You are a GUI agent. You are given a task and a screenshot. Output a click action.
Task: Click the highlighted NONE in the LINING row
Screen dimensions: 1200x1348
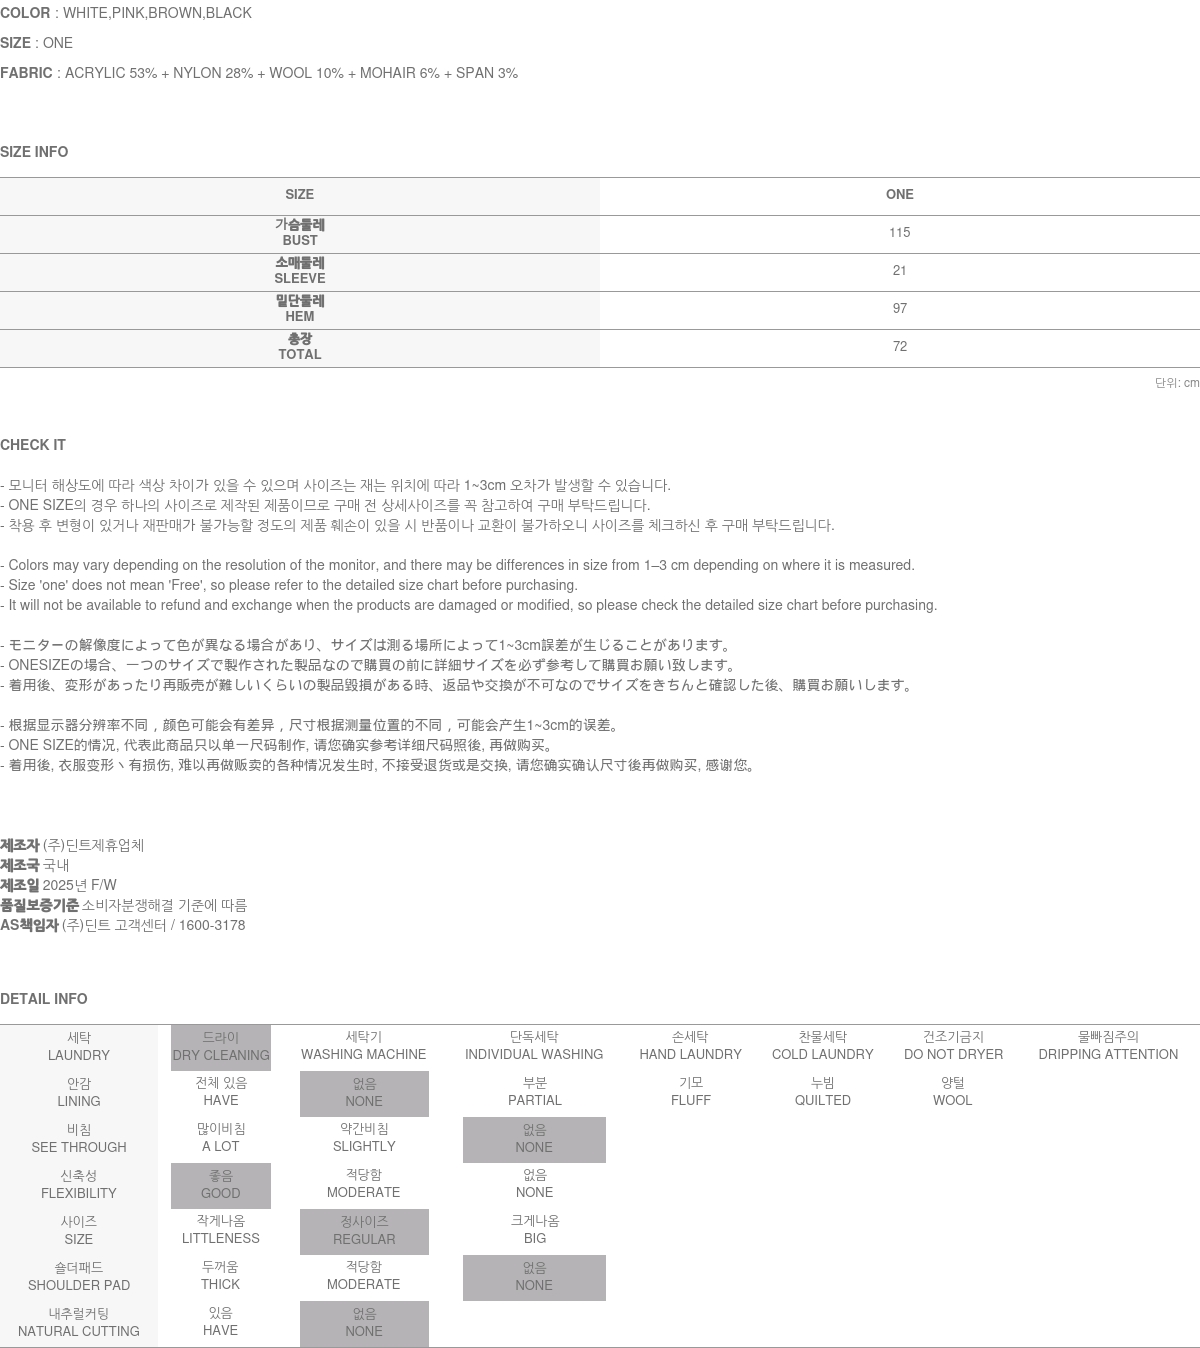(364, 1093)
